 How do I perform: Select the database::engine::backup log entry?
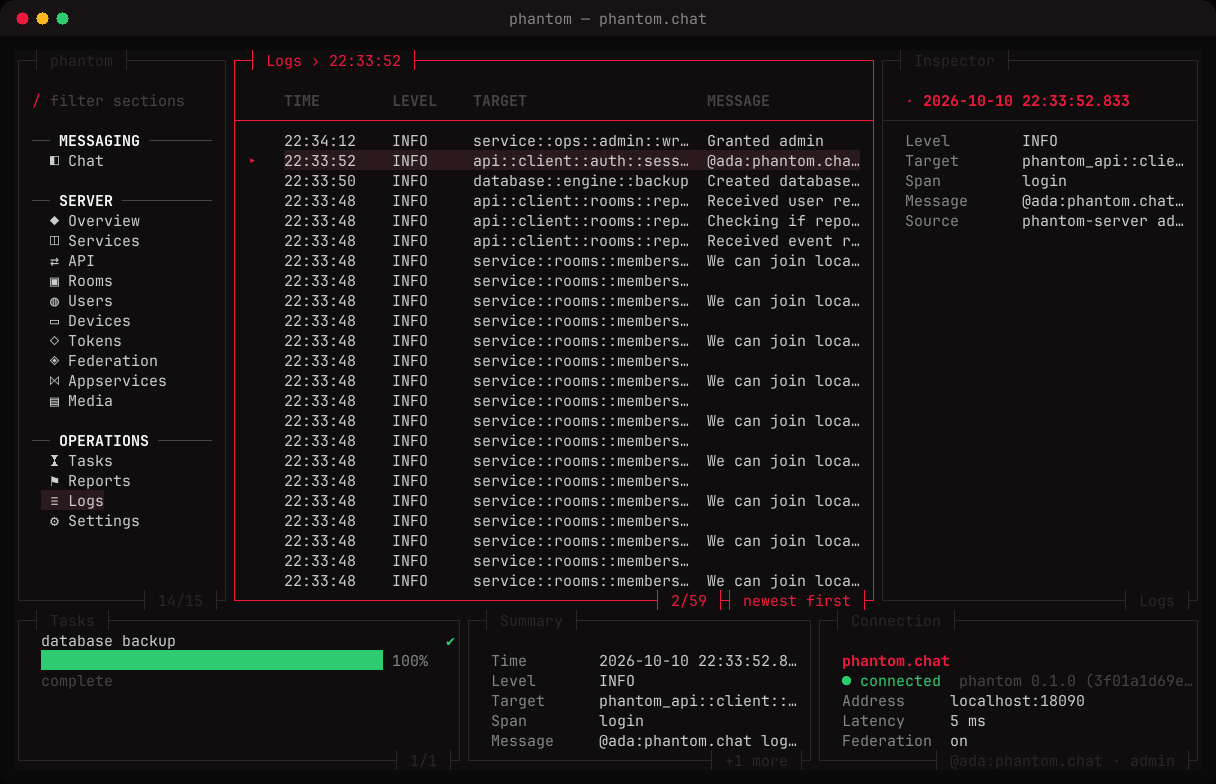(553, 181)
